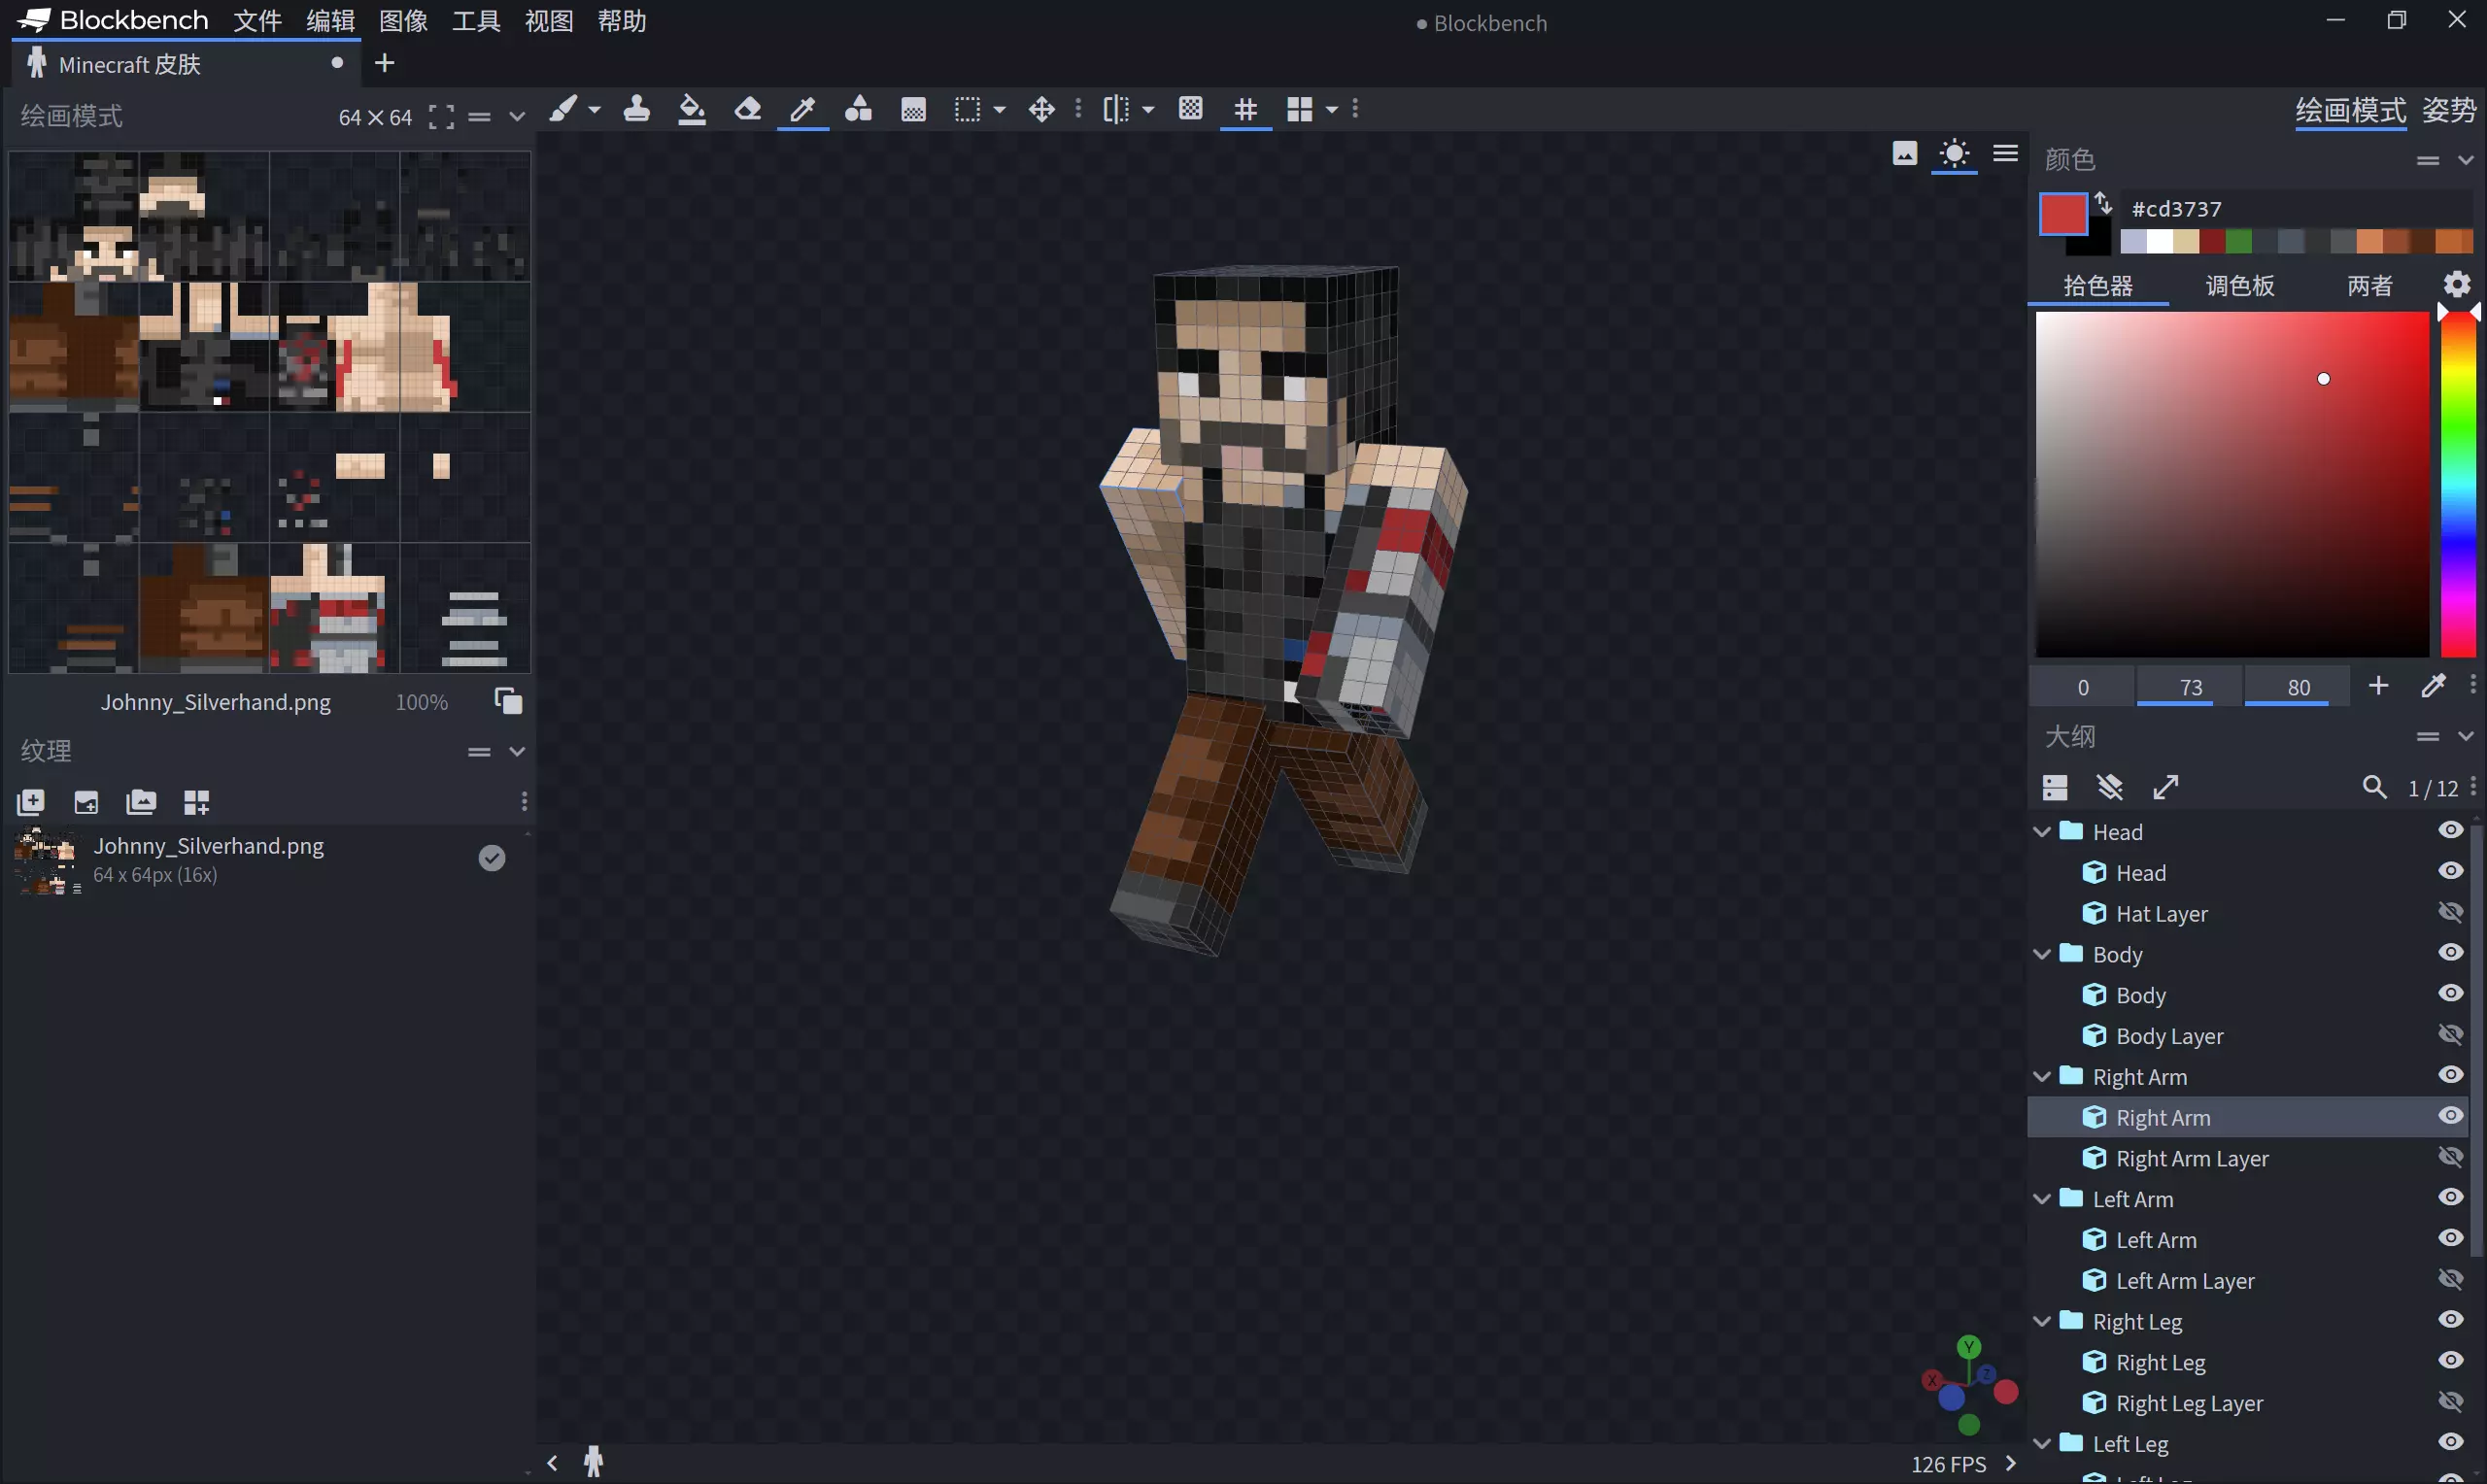Select the paint bucket fill tool
This screenshot has height=1484, width=2487.
(692, 109)
